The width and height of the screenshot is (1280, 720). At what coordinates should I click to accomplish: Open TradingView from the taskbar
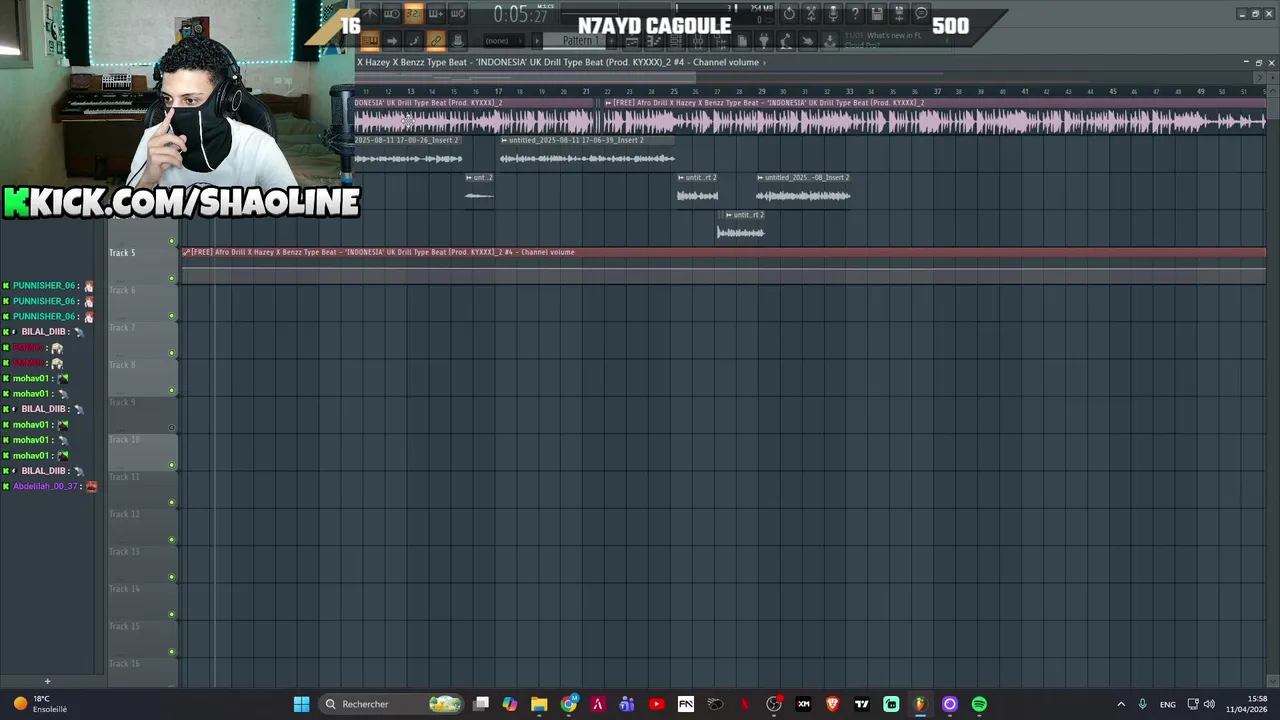click(x=861, y=704)
